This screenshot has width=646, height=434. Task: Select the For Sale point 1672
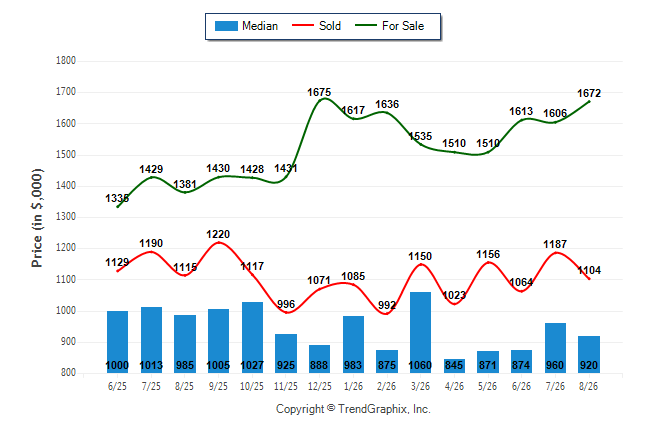tap(589, 101)
